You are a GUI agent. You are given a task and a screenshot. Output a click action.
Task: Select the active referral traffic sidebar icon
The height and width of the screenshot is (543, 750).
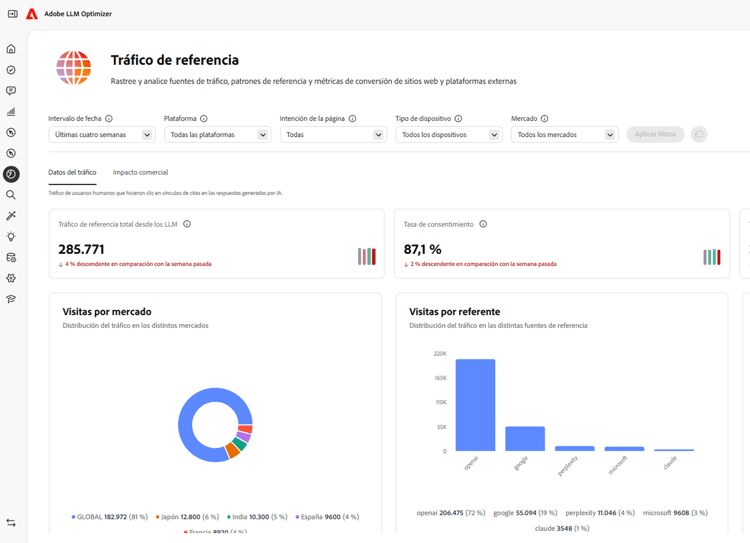tap(11, 174)
